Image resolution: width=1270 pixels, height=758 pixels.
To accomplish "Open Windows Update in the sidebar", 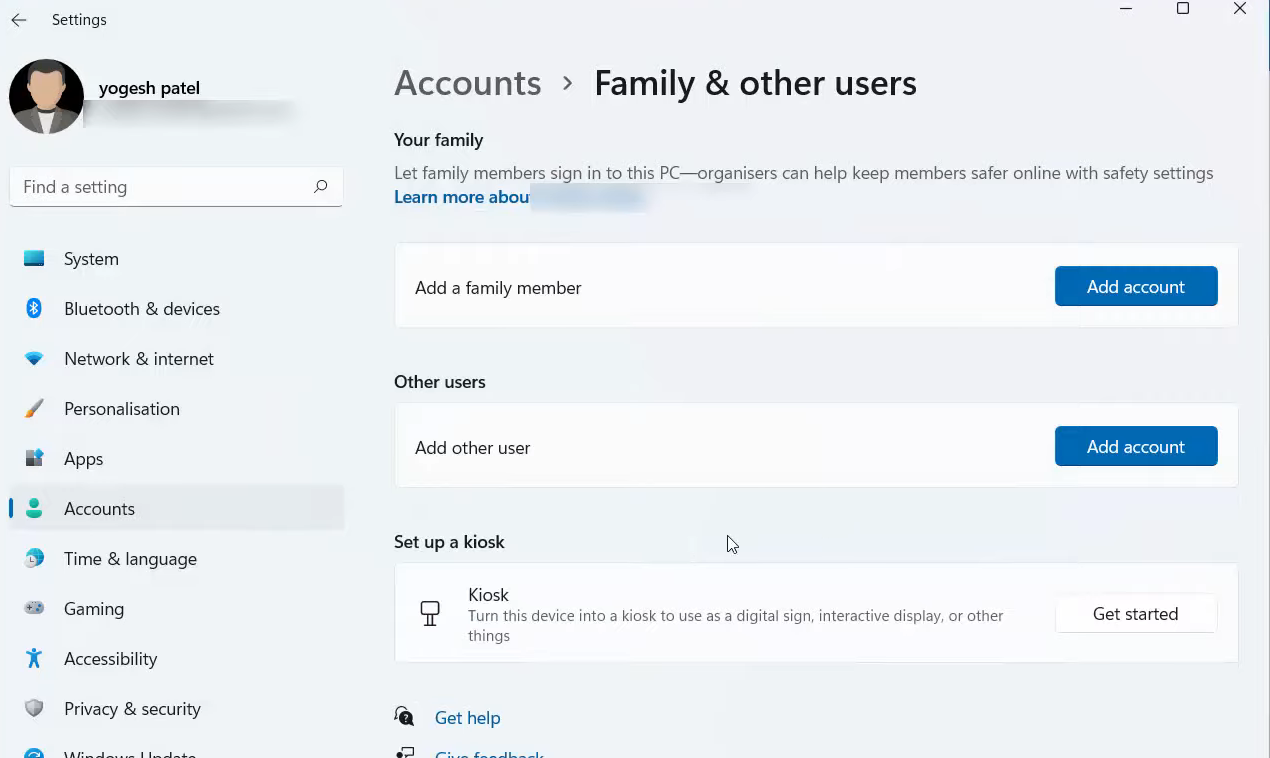I will (x=130, y=752).
